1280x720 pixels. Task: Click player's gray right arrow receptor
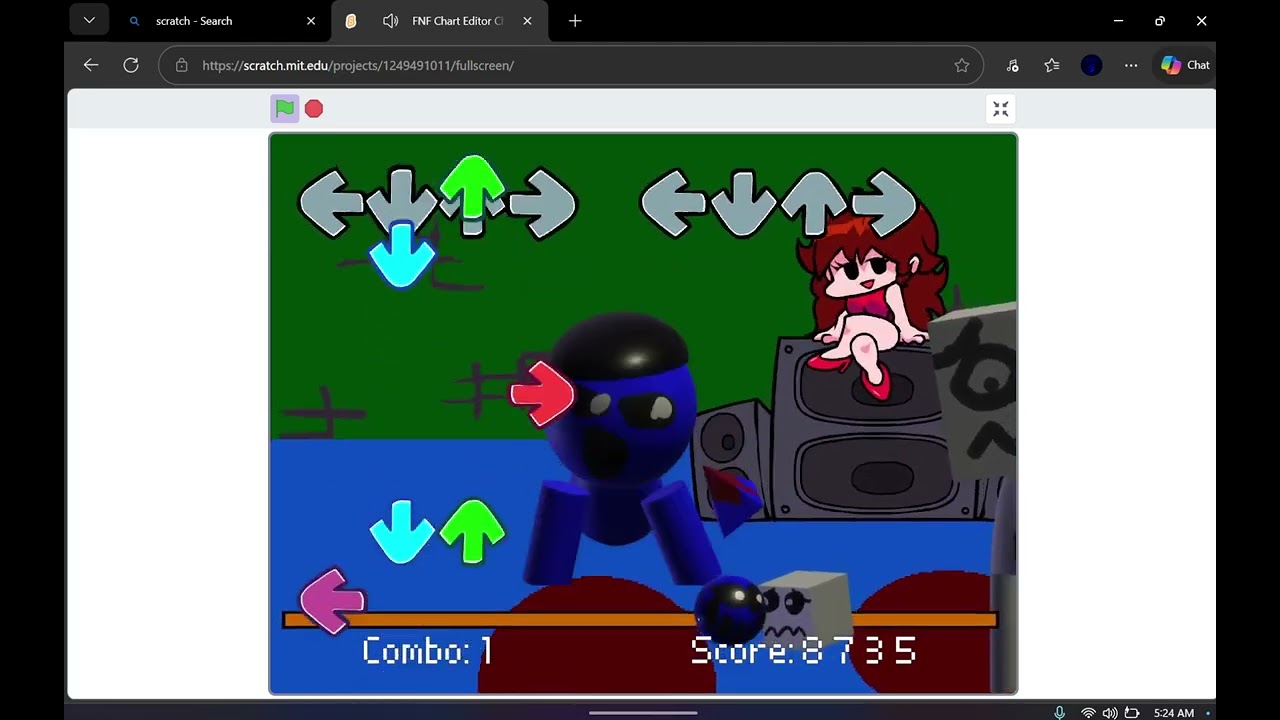[884, 203]
